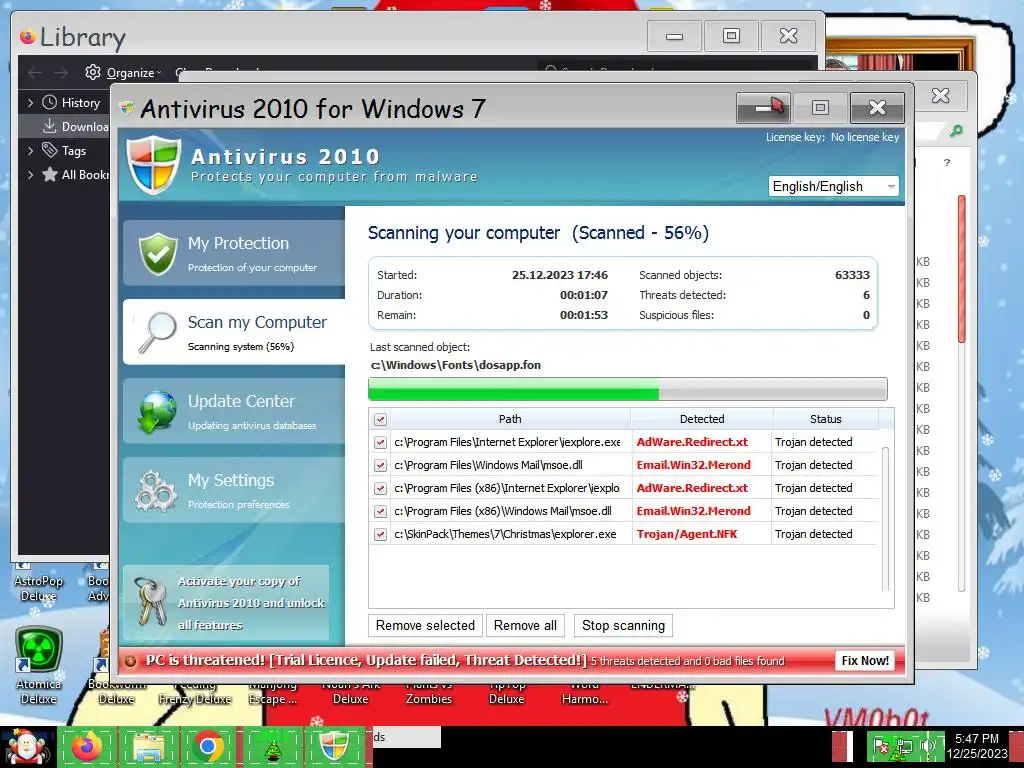The height and width of the screenshot is (768, 1024).
Task: Open Firefox from the taskbar
Action: click(86, 747)
